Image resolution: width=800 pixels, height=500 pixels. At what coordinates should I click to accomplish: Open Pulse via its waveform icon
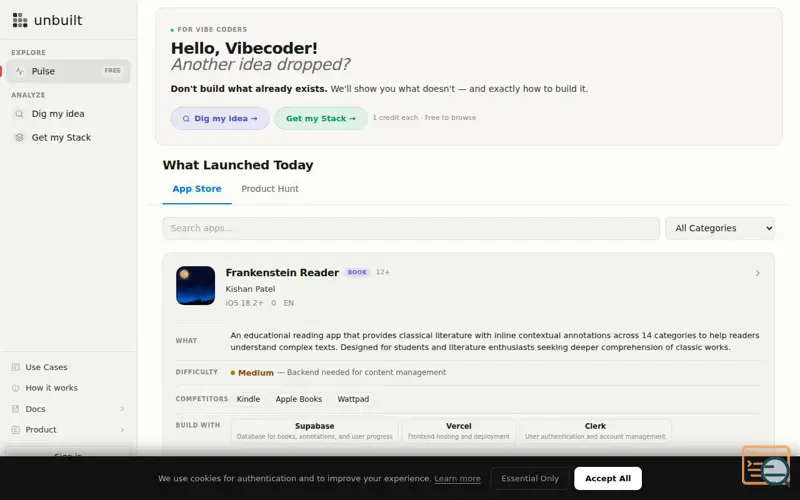(19, 71)
